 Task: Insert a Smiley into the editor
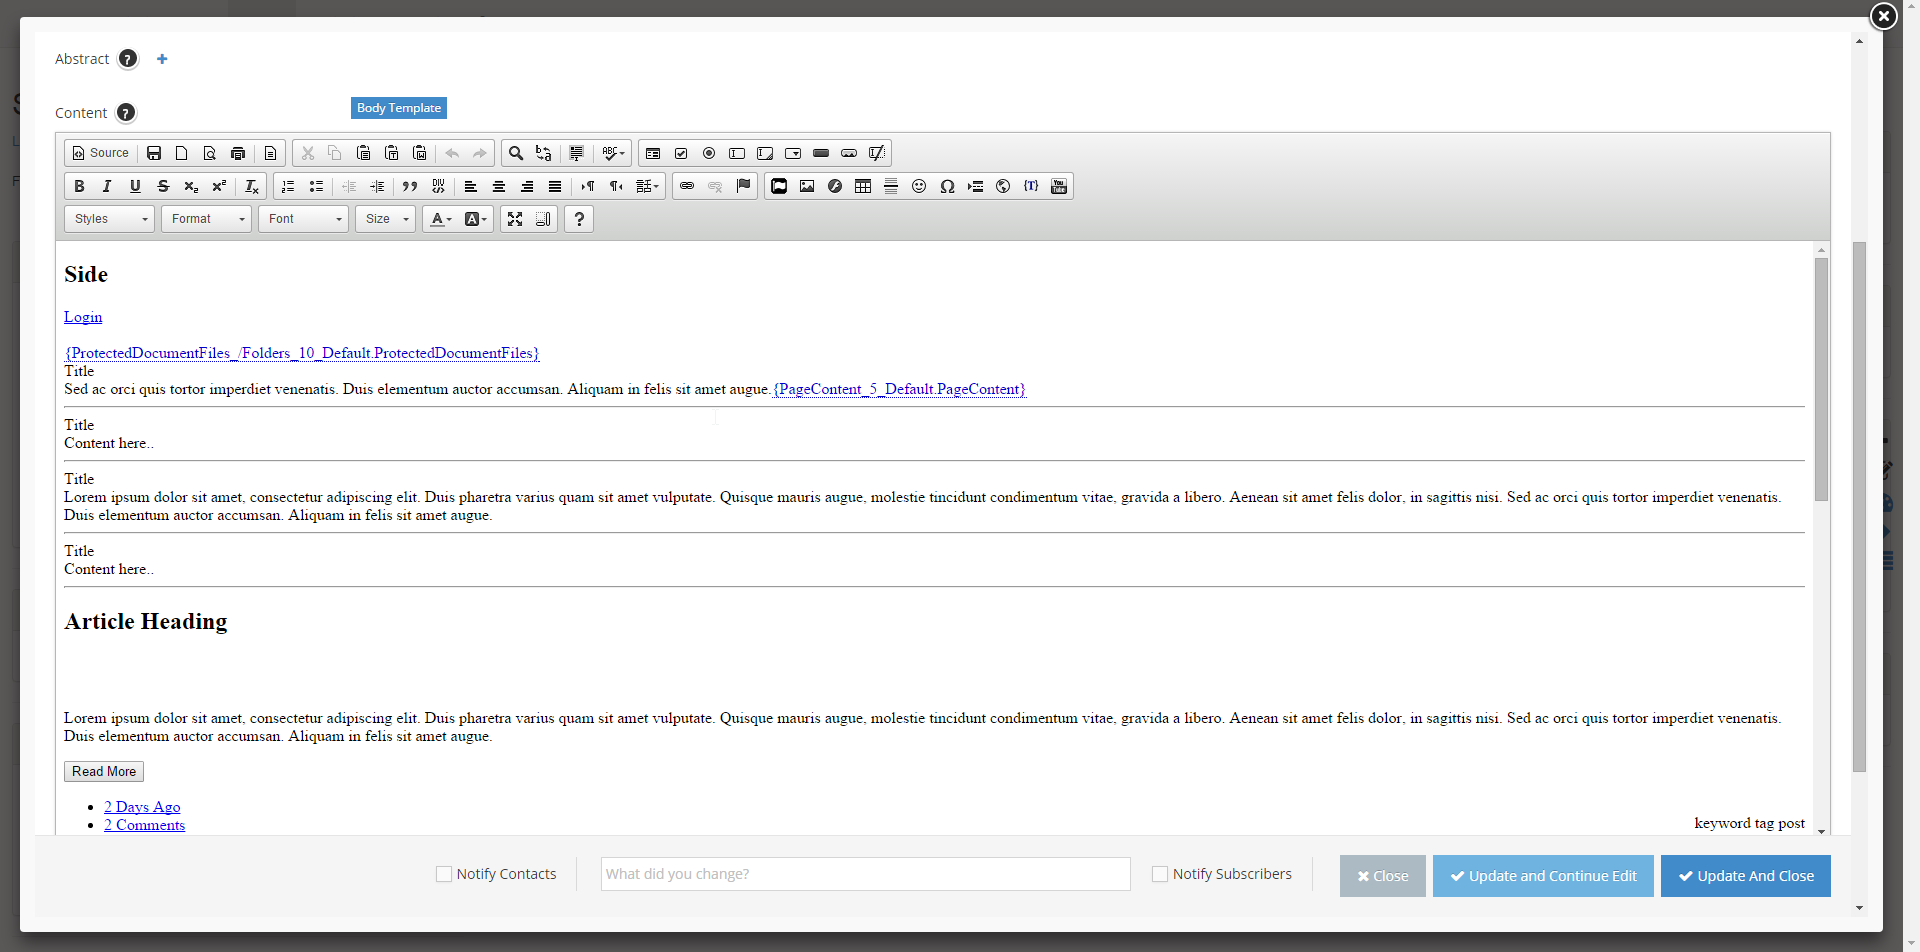click(x=918, y=186)
